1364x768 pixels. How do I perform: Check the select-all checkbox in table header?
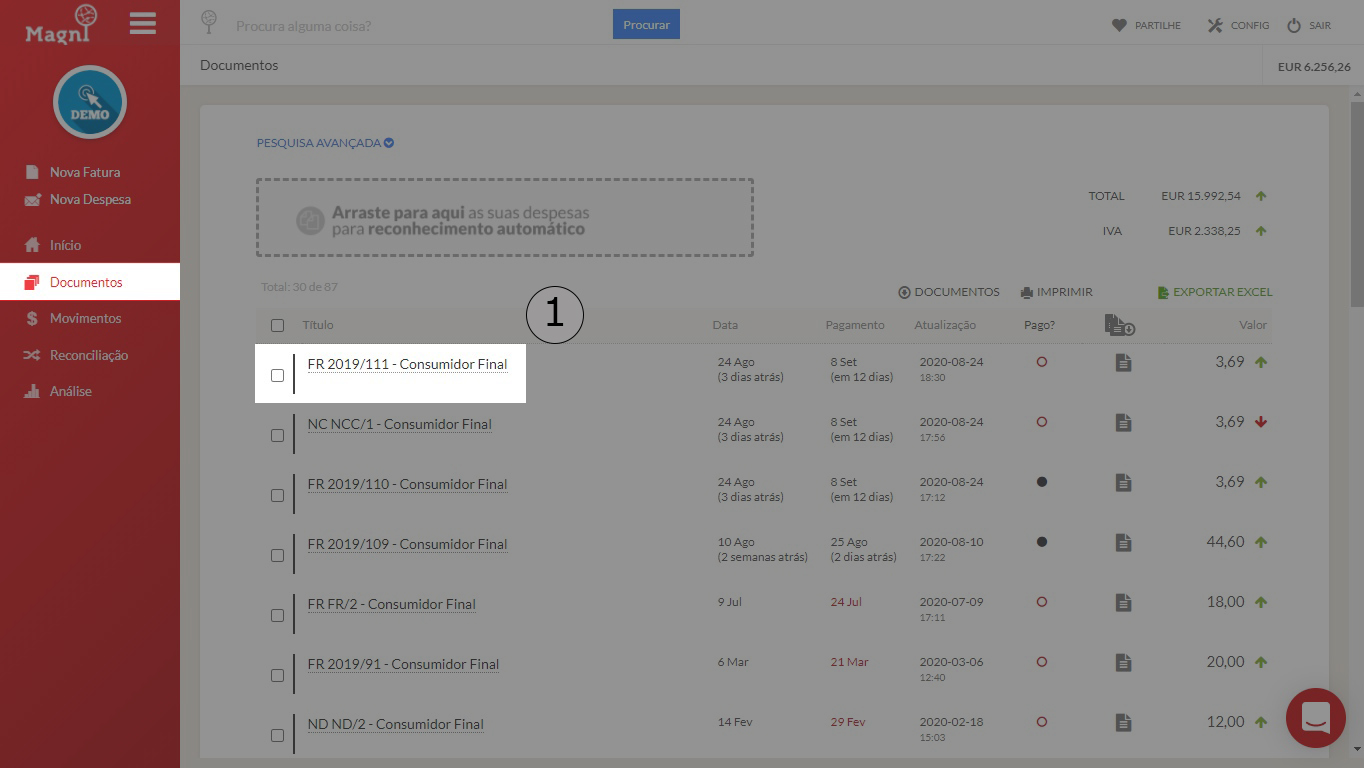[277, 325]
